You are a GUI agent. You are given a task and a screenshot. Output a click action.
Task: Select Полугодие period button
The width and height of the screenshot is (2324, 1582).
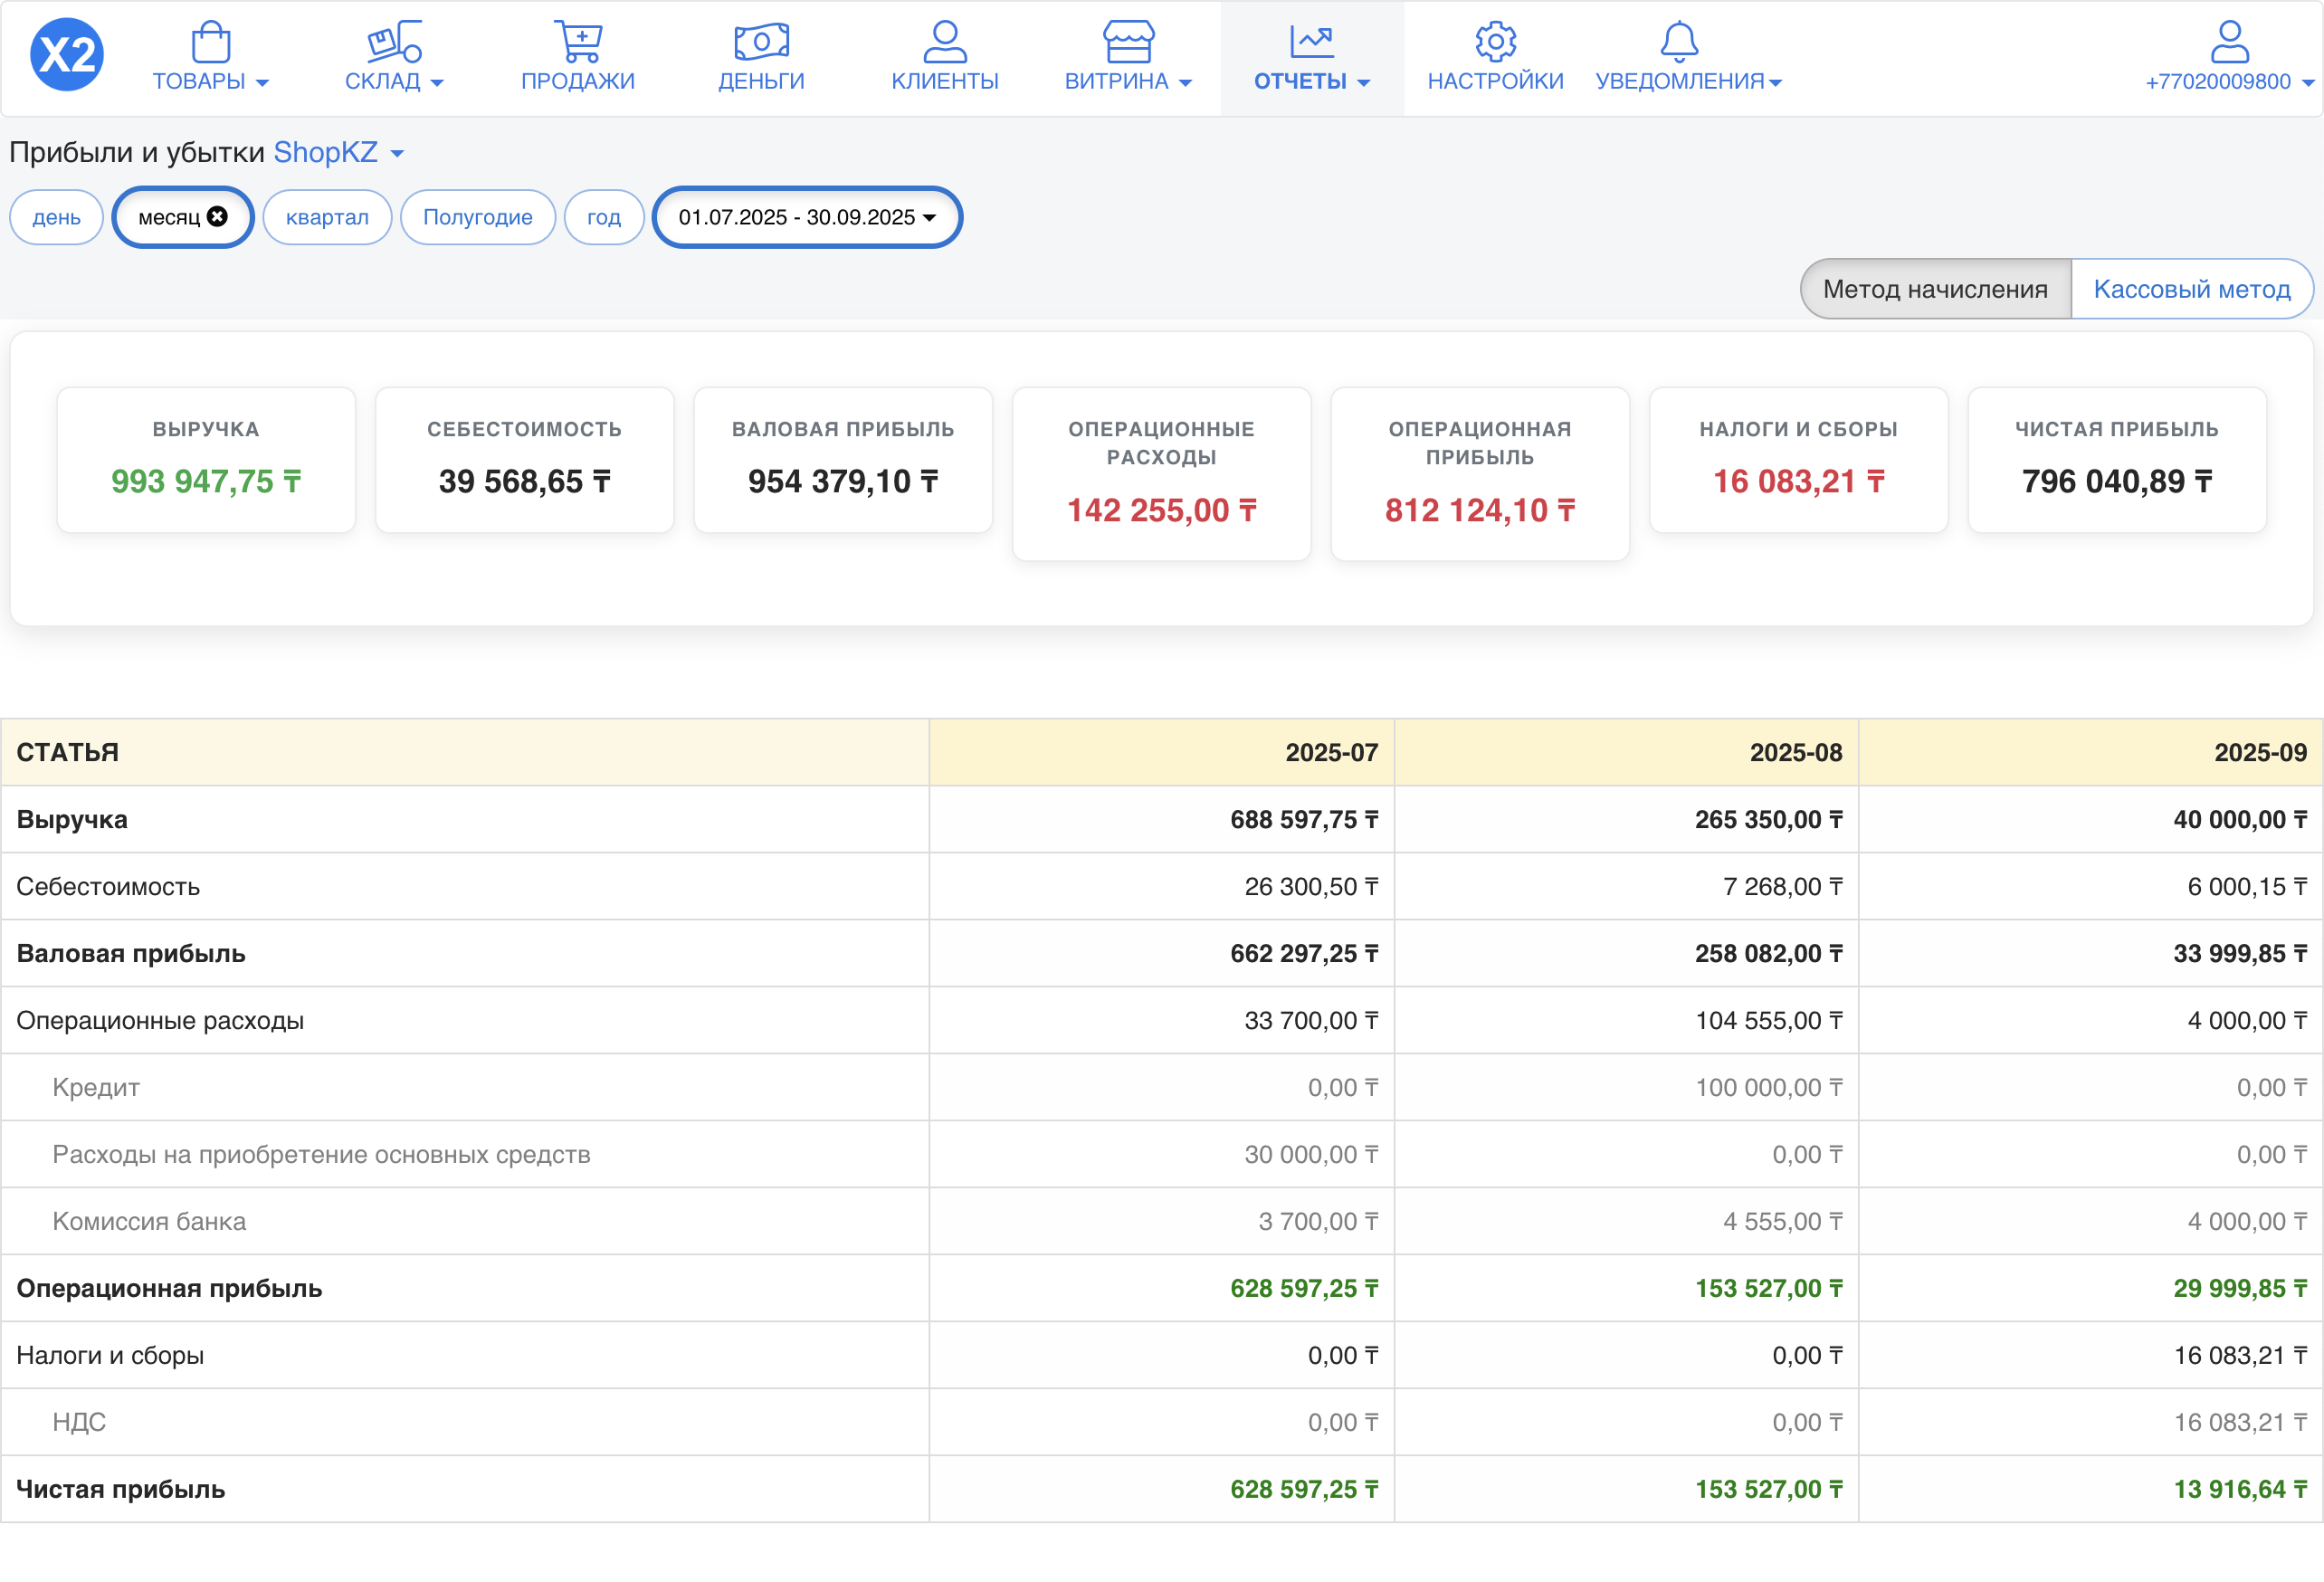(x=477, y=217)
